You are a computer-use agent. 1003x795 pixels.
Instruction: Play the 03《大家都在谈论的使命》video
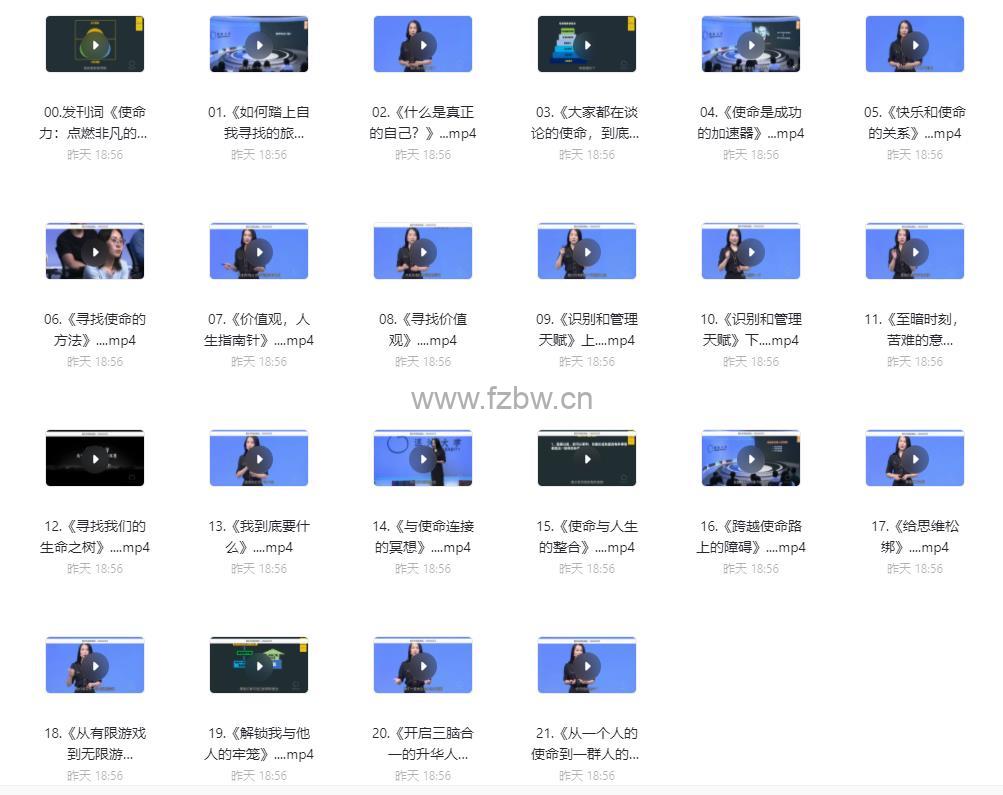point(587,44)
